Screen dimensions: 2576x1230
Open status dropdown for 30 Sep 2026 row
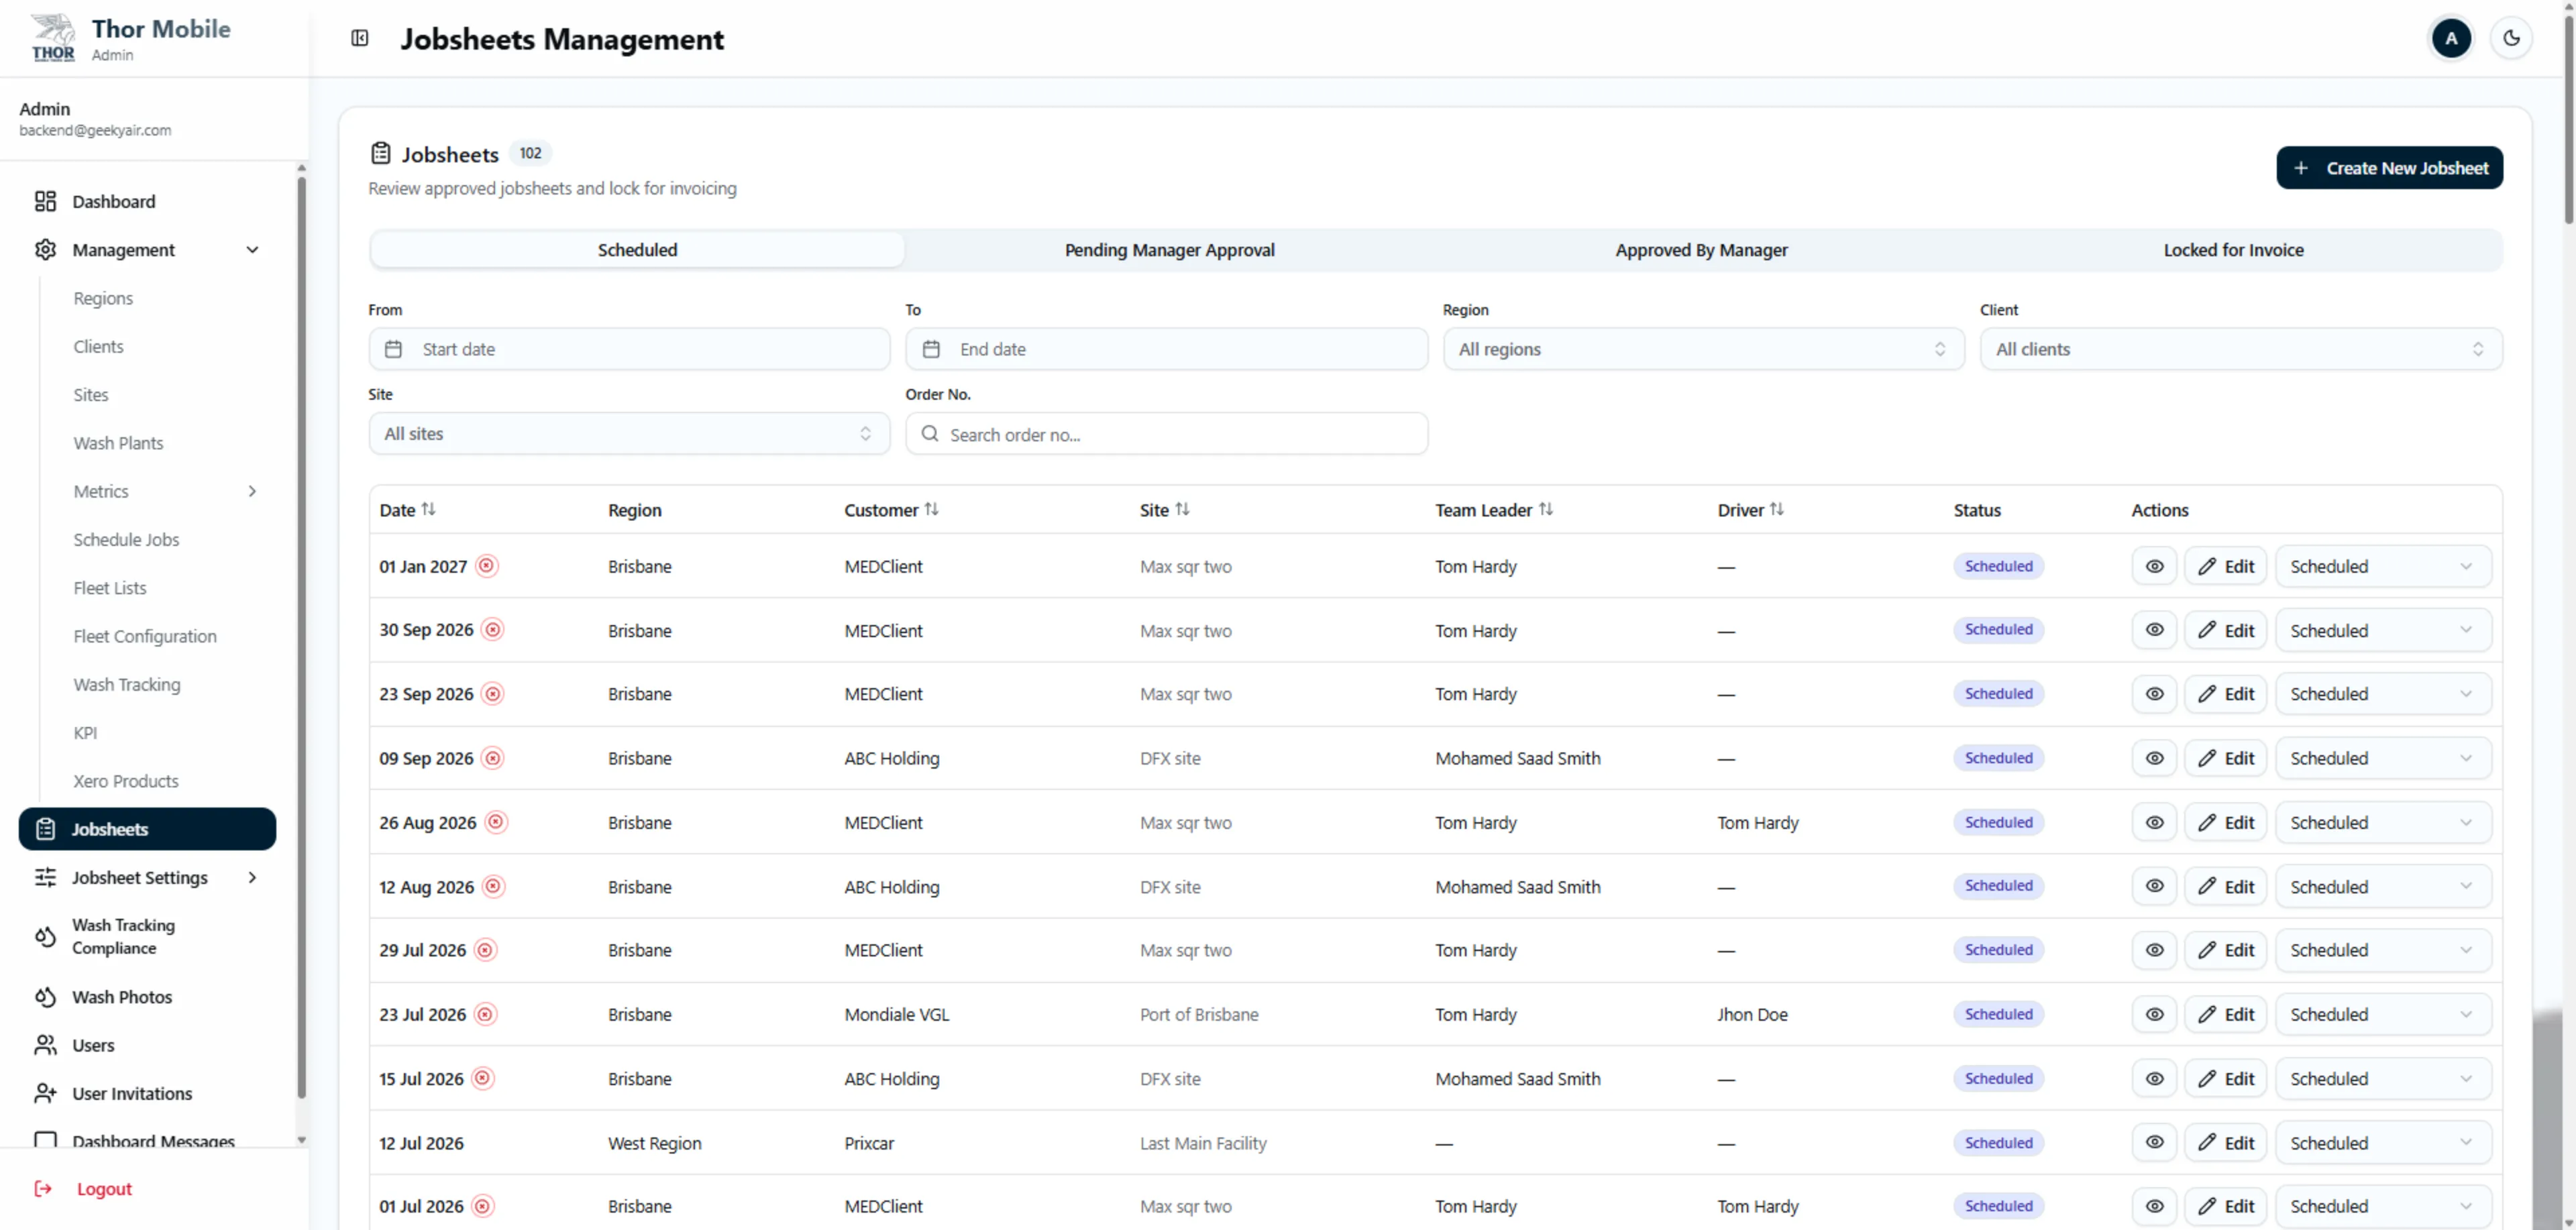pos(2383,630)
